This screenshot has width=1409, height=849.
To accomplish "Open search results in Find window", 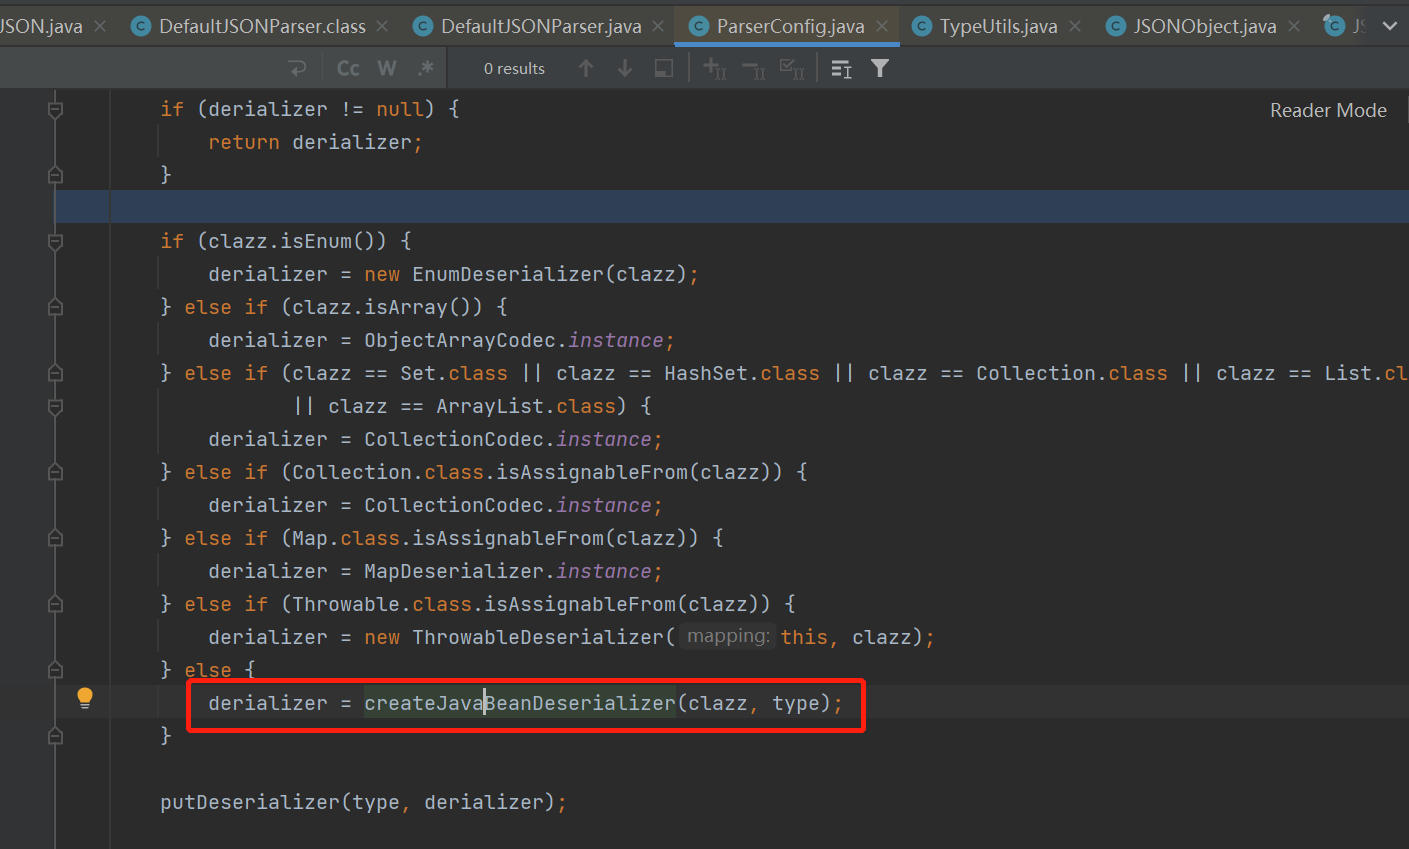I will click(x=663, y=68).
